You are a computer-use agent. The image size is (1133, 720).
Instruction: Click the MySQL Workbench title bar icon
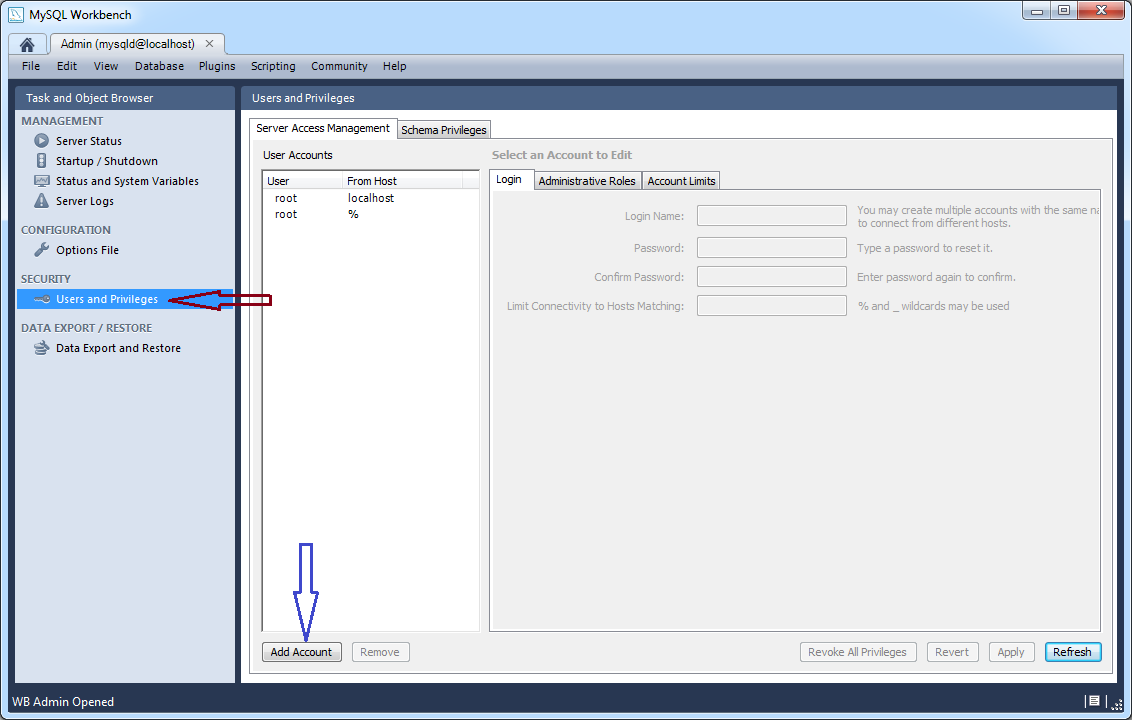tap(16, 14)
